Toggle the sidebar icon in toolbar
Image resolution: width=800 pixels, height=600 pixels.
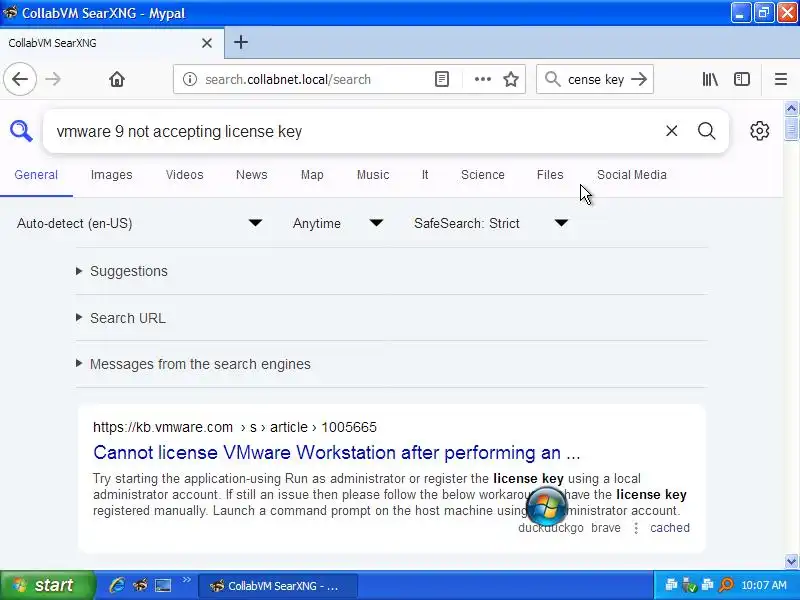click(742, 79)
